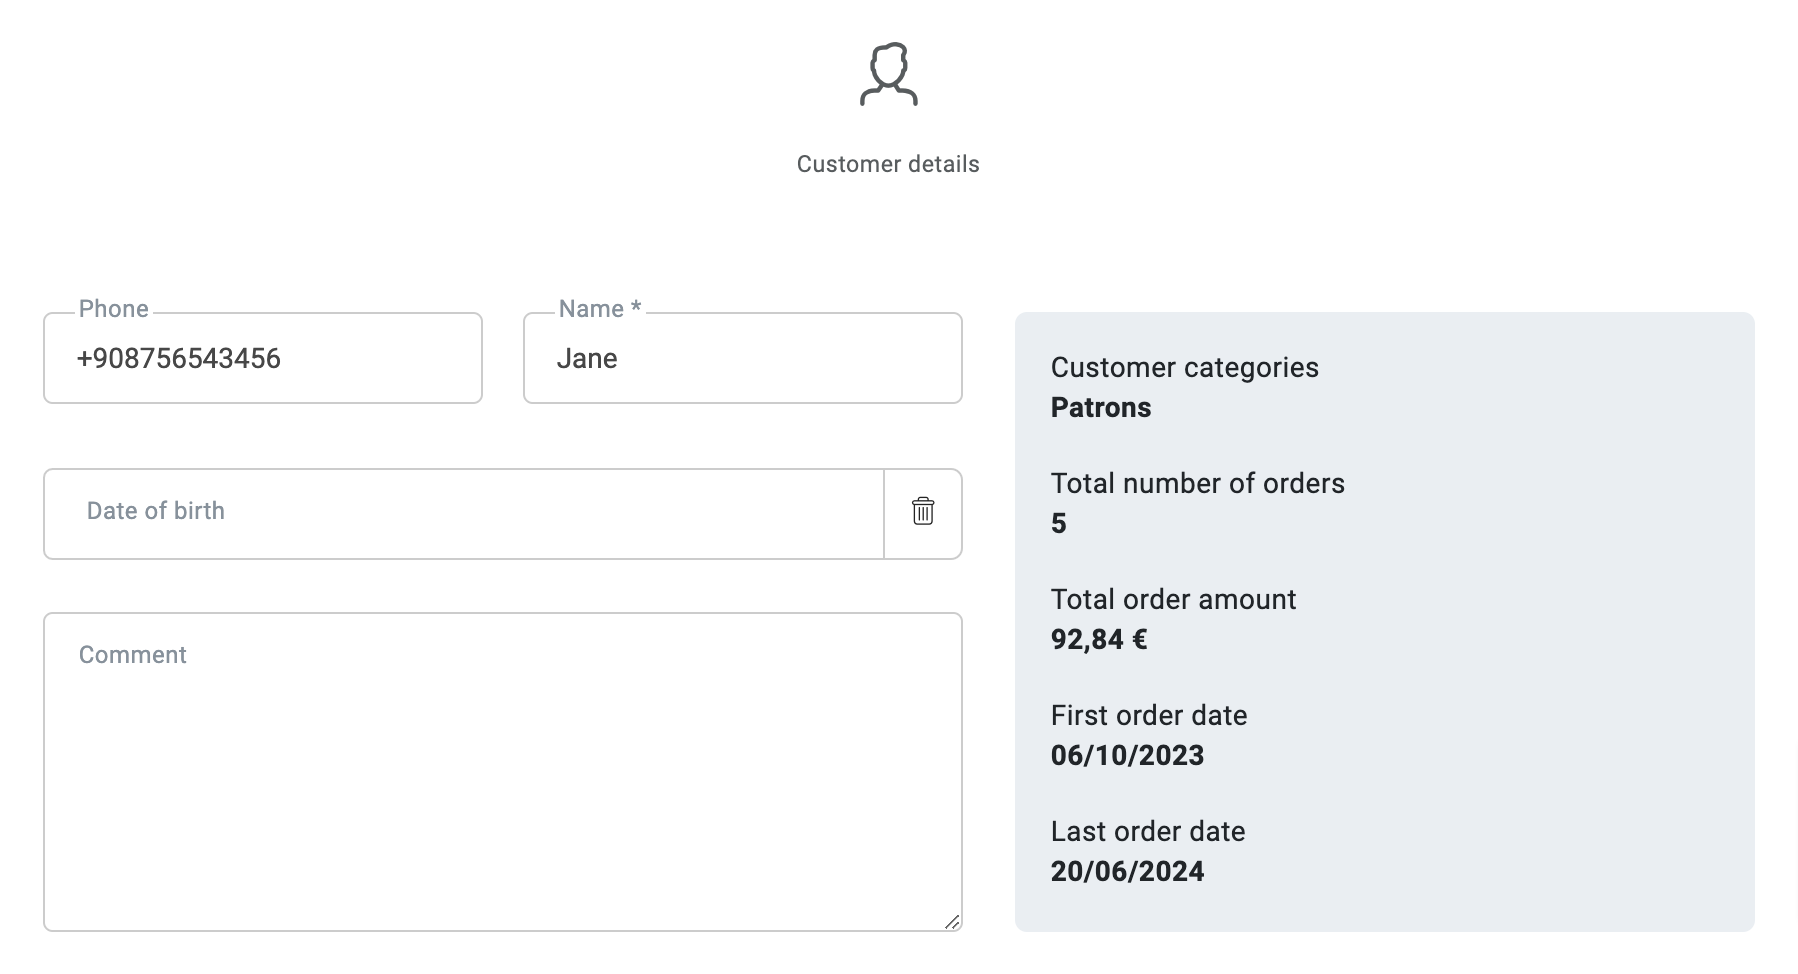Click the date 06/10/2023
1798x974 pixels.
click(x=1127, y=756)
